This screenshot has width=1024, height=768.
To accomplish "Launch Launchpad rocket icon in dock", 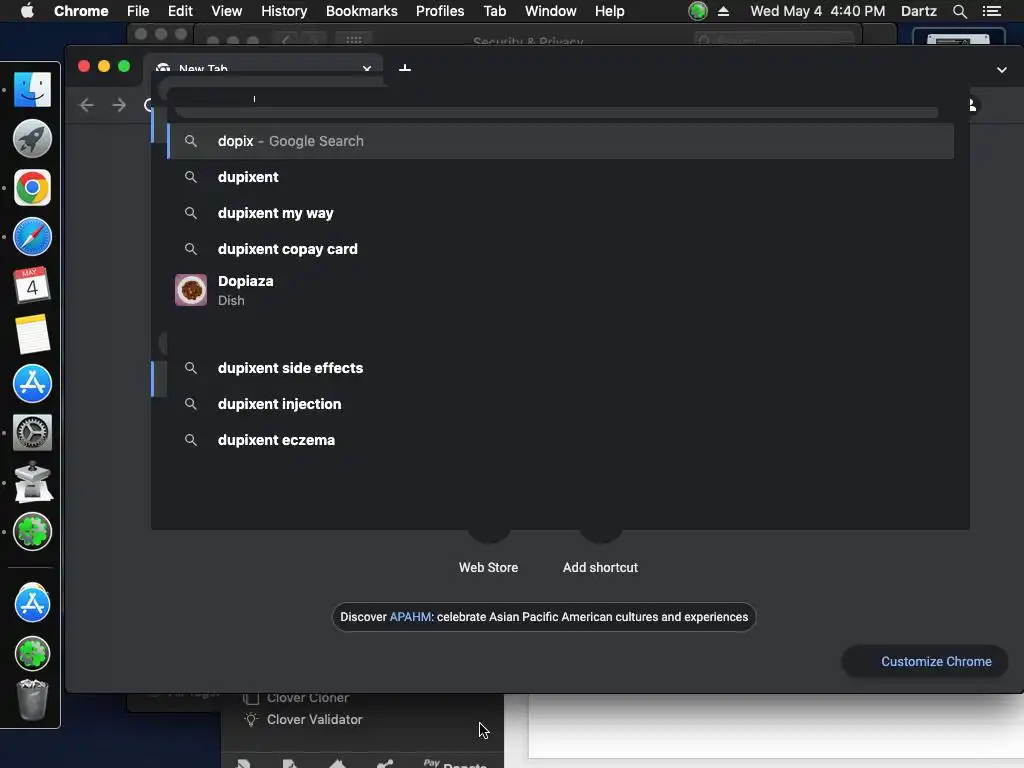I will 32,138.
